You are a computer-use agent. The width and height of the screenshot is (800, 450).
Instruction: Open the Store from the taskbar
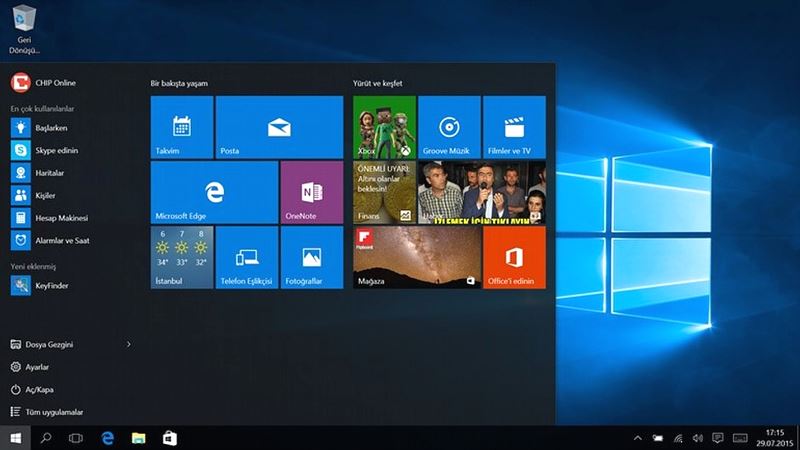pos(170,438)
